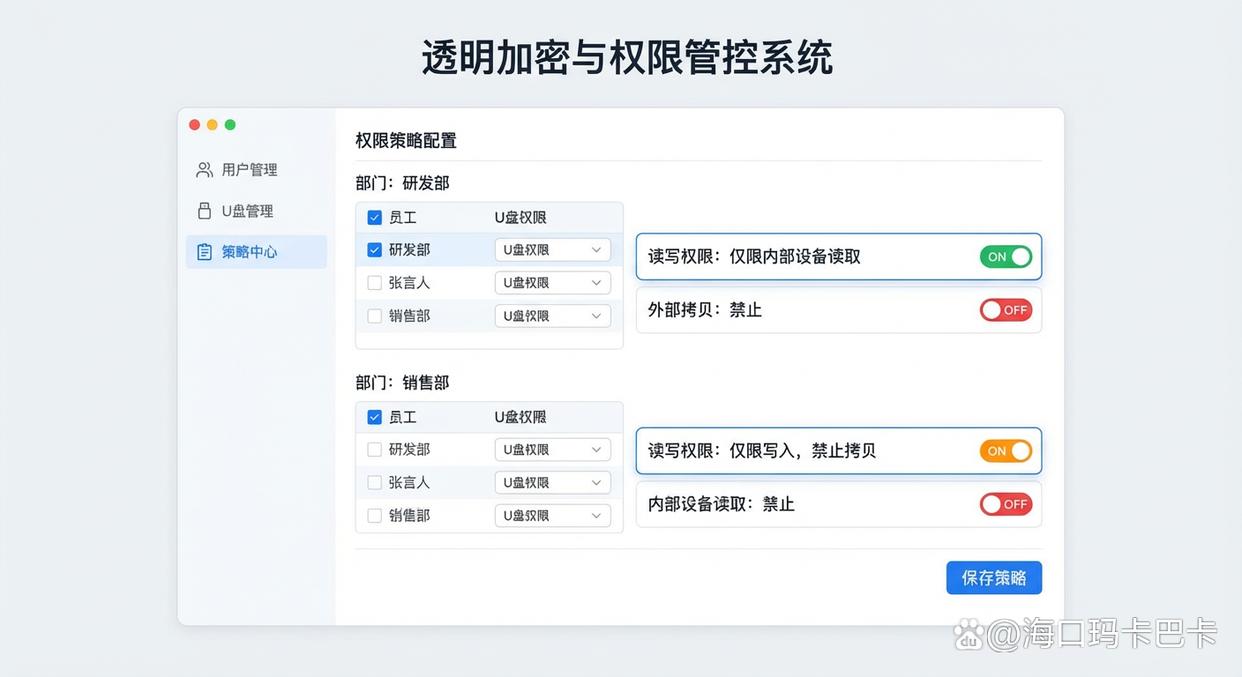The image size is (1242, 677).
Task: Open 张言人's U盘权限 dropdown in 研发部 section
Action: [x=552, y=282]
